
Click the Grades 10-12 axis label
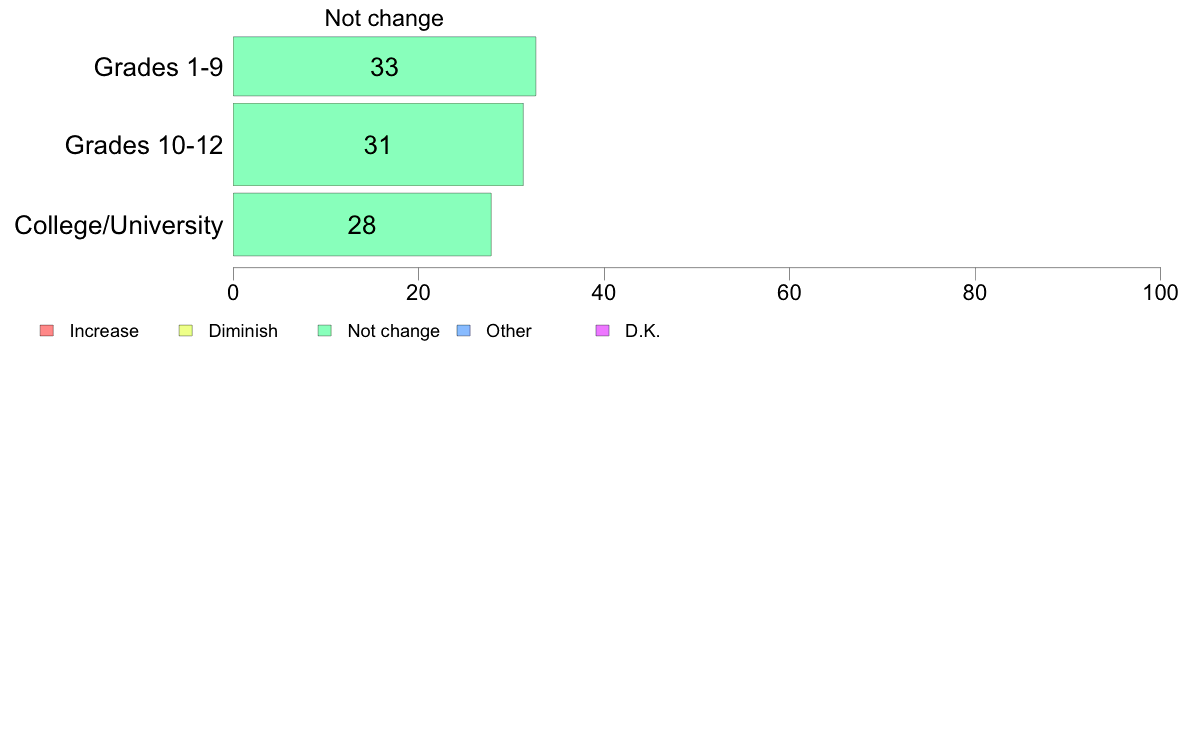pos(144,145)
